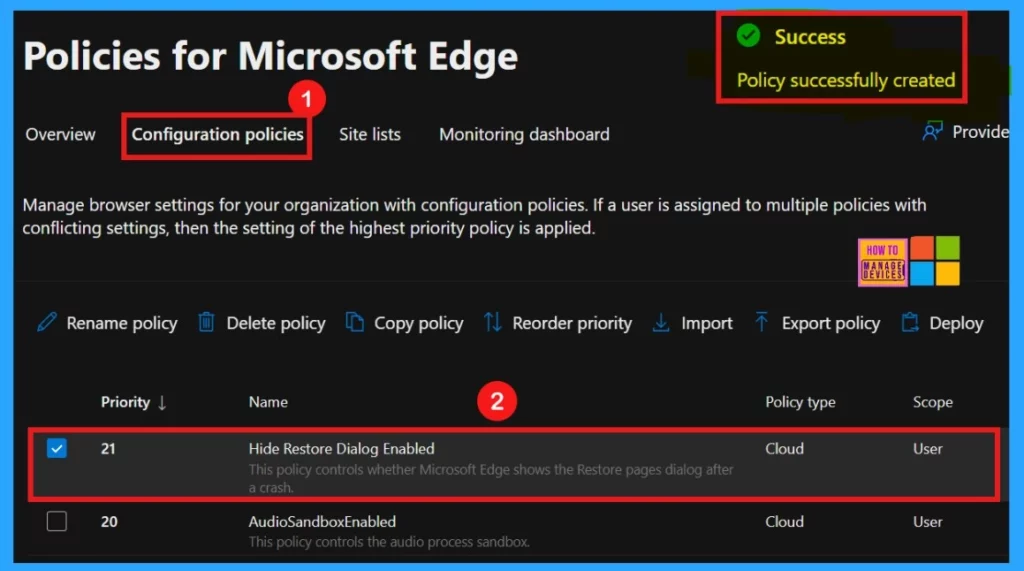Click the Name column header
Image resolution: width=1024 pixels, height=571 pixels.
(268, 402)
